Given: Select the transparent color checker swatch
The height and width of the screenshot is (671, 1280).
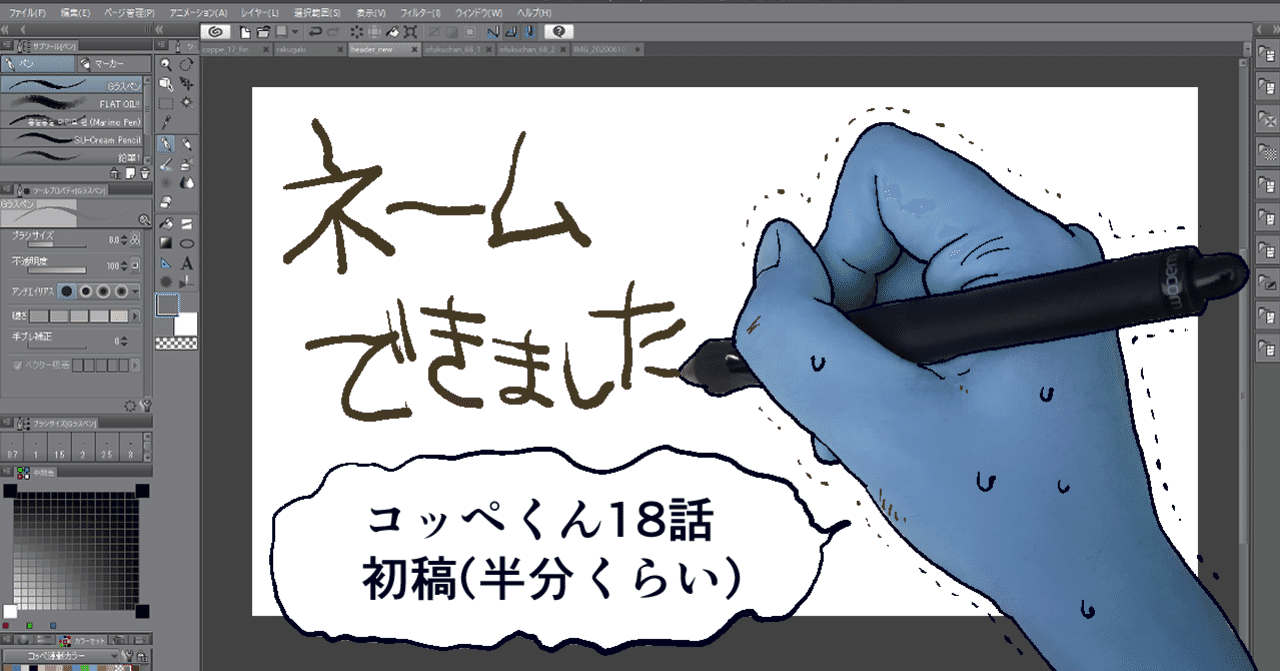Looking at the screenshot, I should pyautogui.click(x=176, y=343).
